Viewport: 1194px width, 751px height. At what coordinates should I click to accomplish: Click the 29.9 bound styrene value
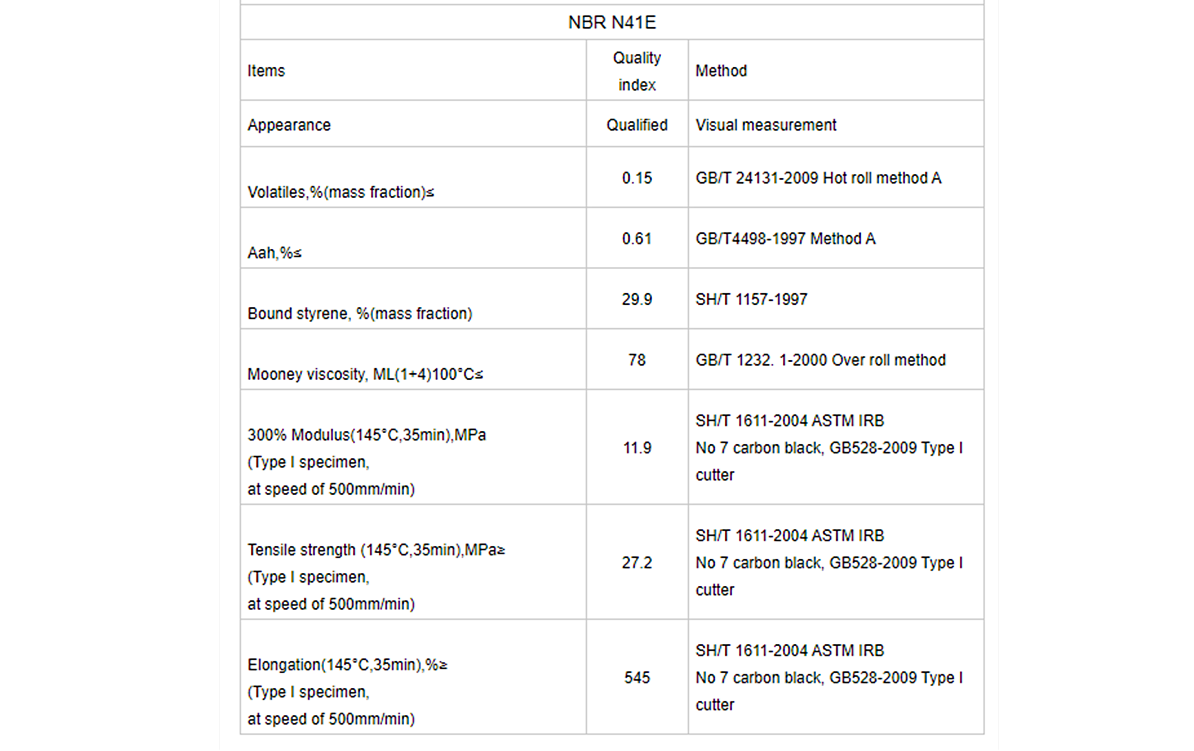click(637, 300)
